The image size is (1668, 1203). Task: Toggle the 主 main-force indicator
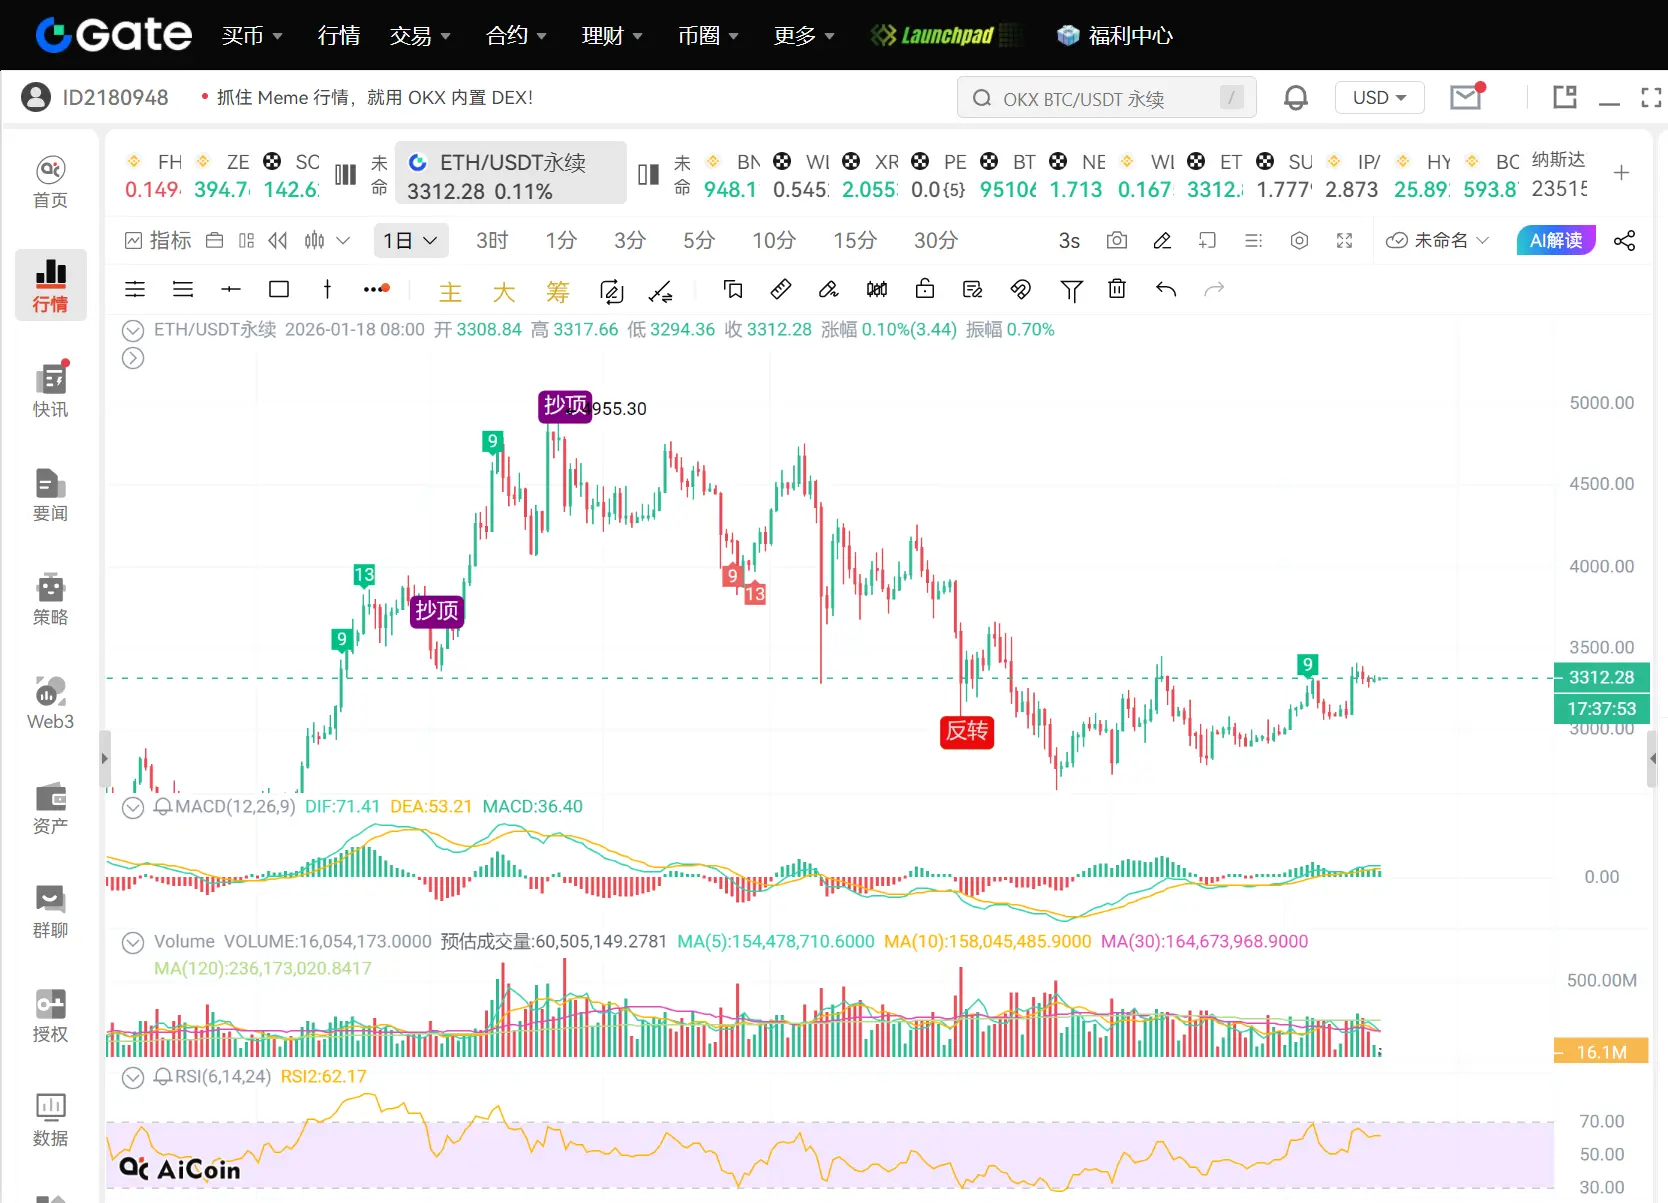tap(450, 291)
